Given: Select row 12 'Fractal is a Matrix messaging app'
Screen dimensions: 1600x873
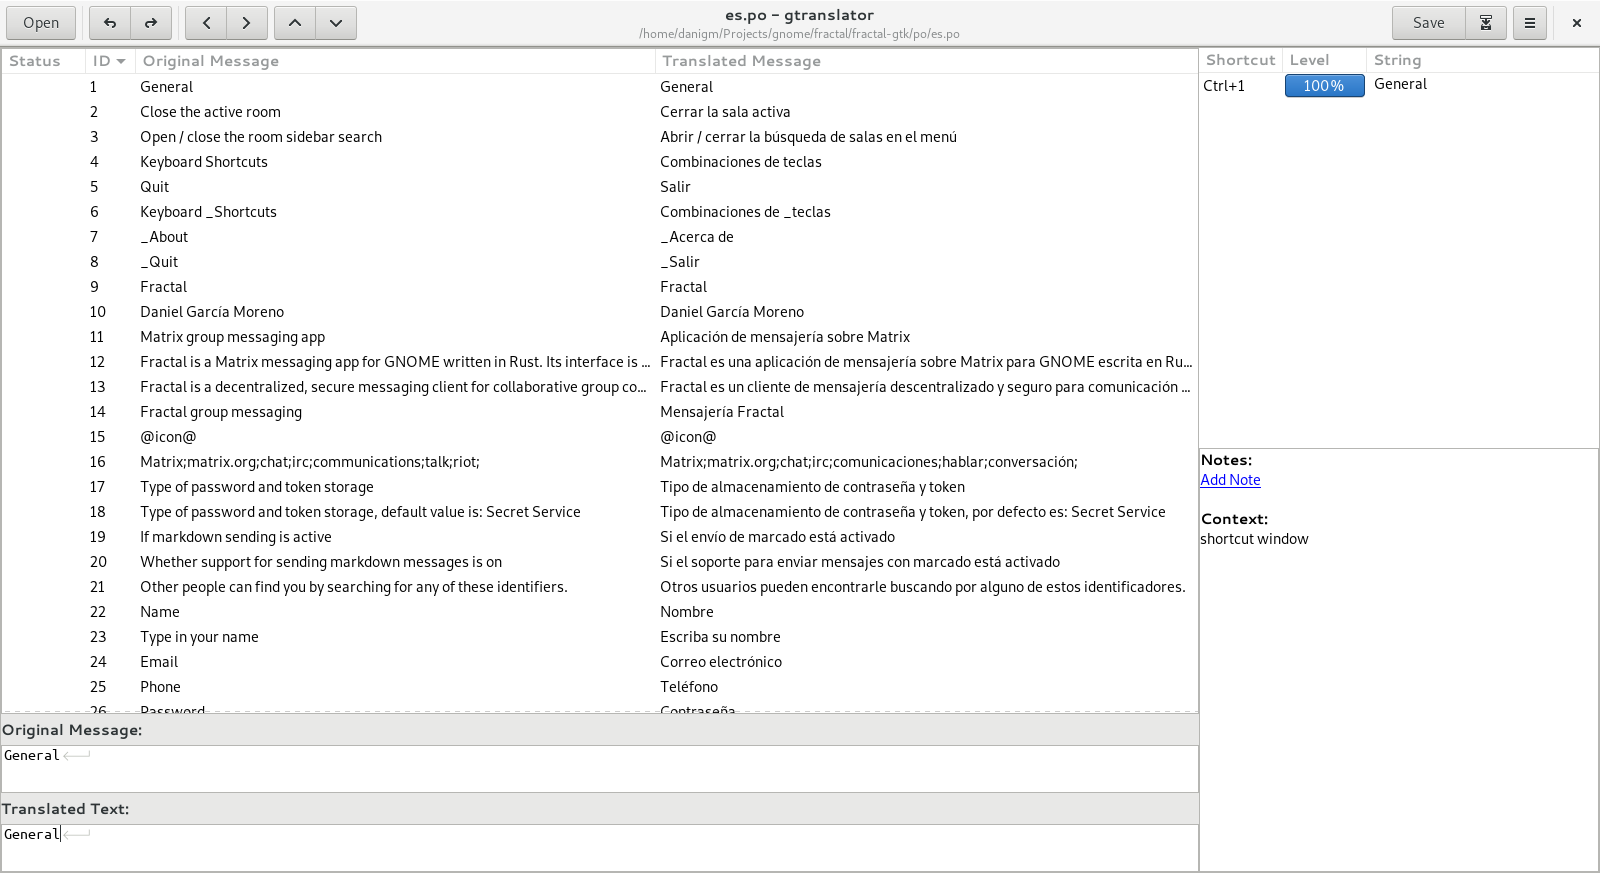Looking at the screenshot, I should 600,362.
